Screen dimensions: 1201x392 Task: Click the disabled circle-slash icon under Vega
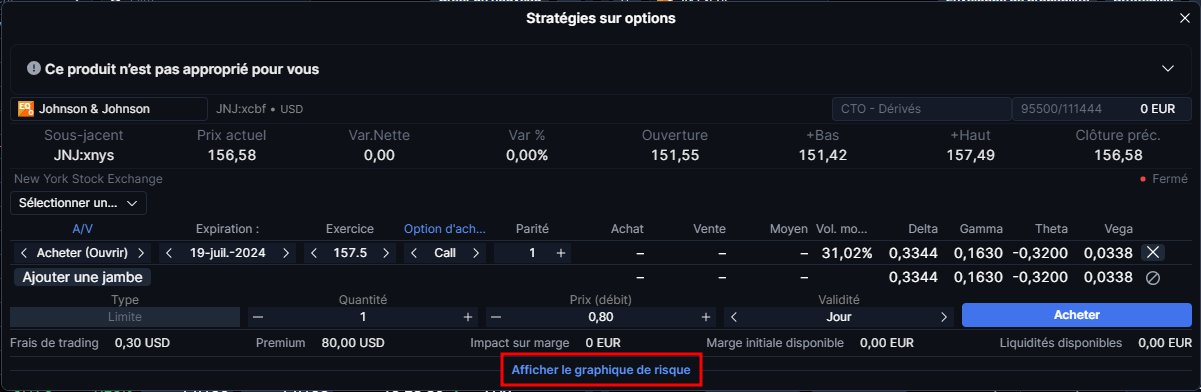click(x=1152, y=278)
